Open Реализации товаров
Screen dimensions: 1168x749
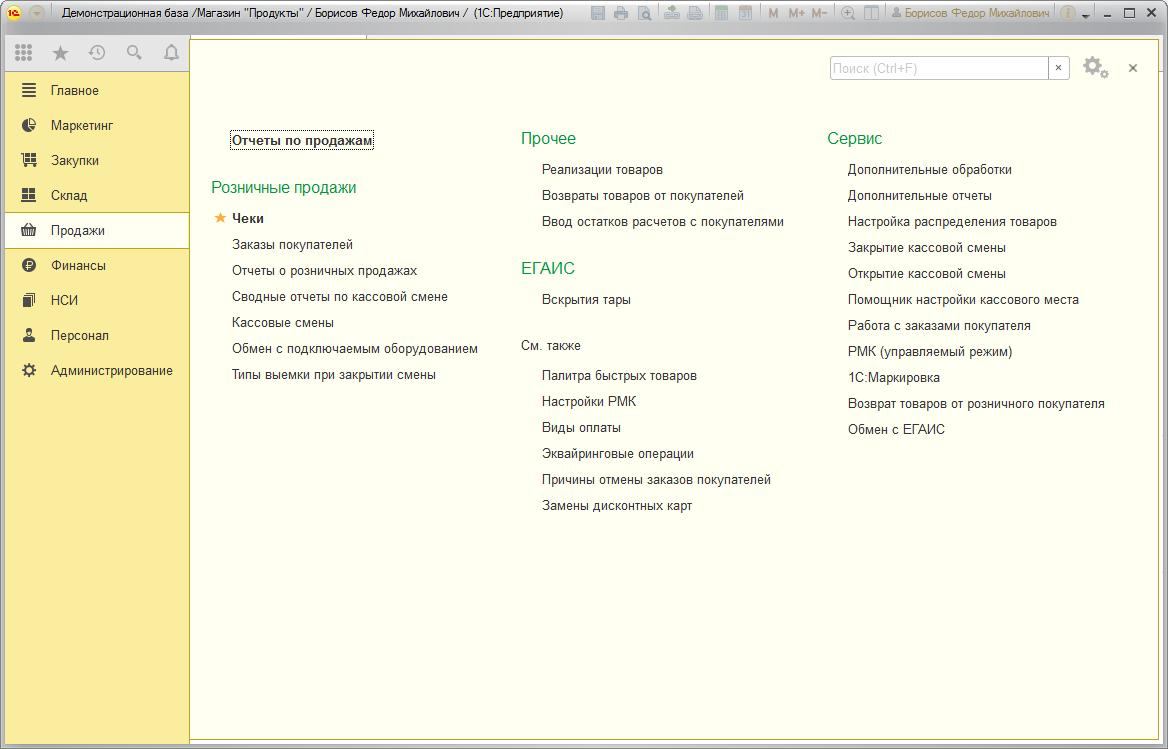[602, 170]
